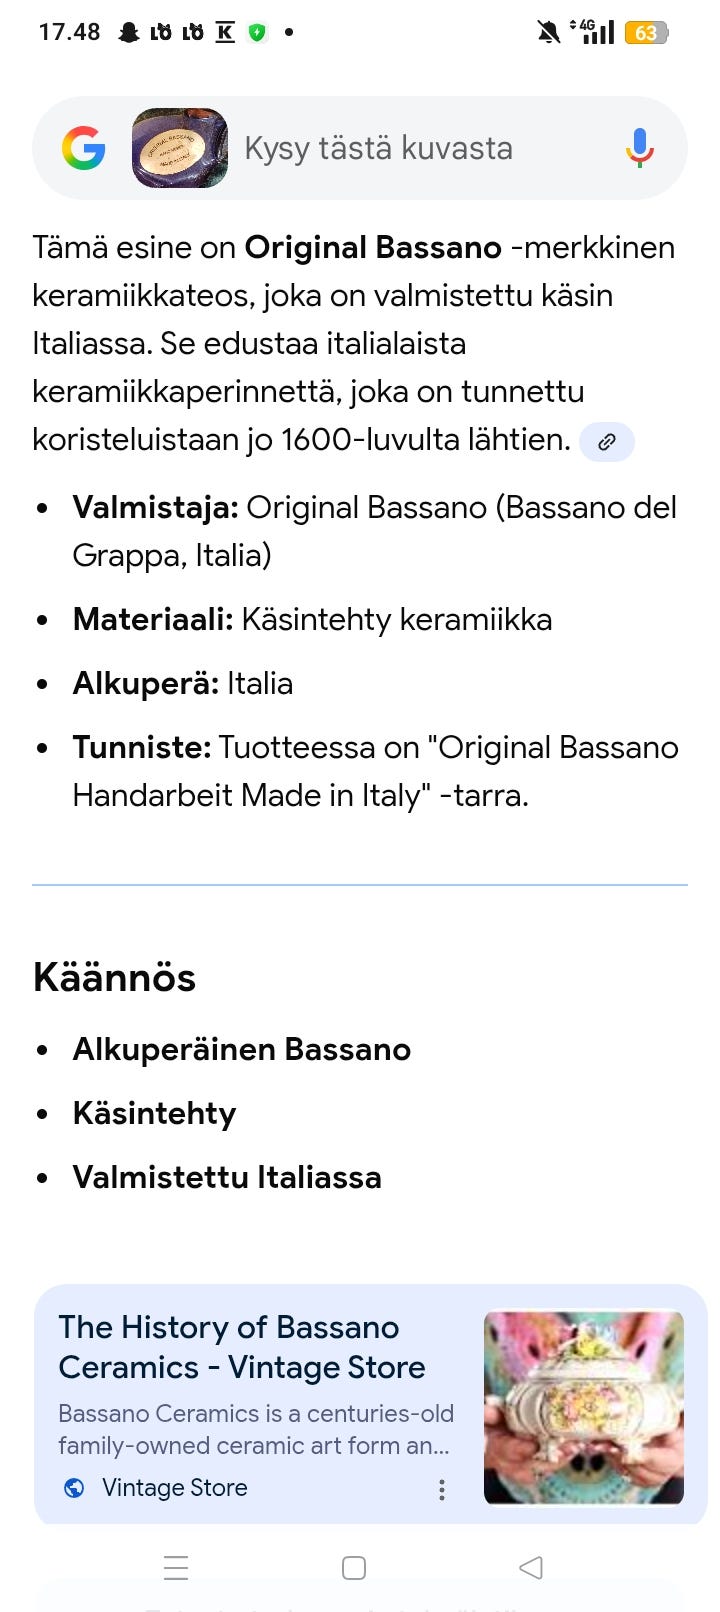Viewport: 720px width, 1612px height.
Task: Tap the Snapchat notification icon in status bar
Action: 128,32
